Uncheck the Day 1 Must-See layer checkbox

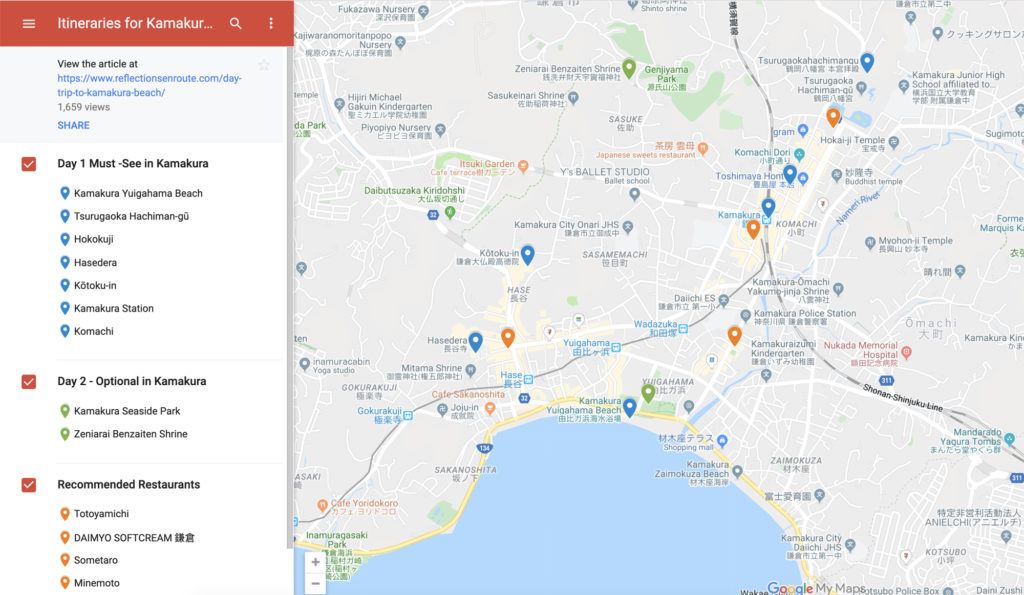pos(27,163)
